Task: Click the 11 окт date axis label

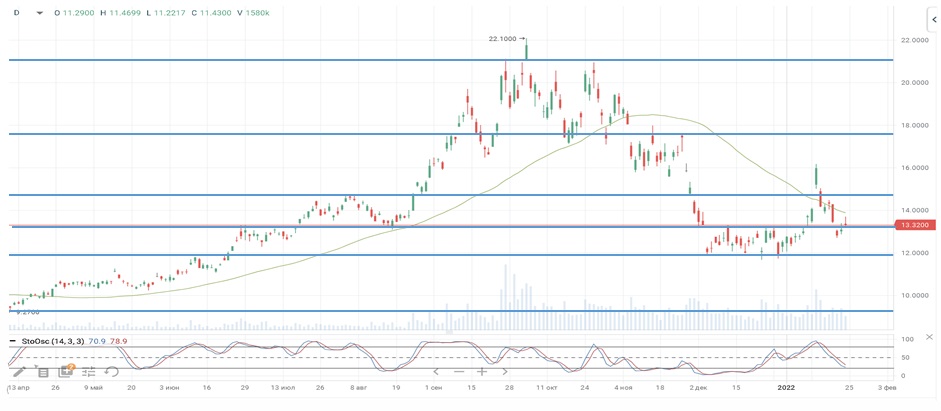Action: point(547,388)
